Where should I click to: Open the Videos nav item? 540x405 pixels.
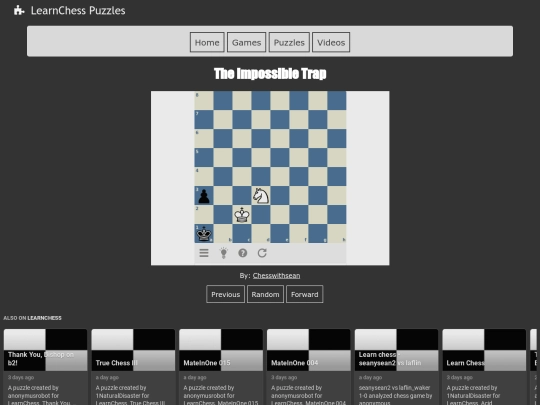click(331, 42)
